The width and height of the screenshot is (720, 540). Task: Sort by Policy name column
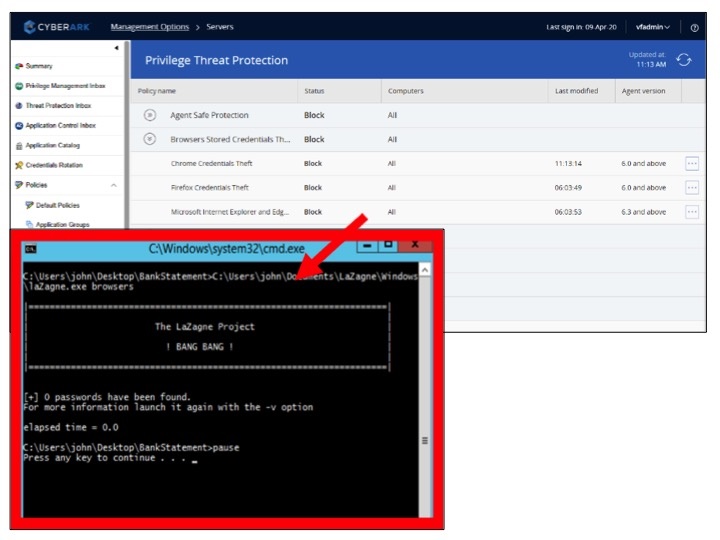tap(157, 91)
